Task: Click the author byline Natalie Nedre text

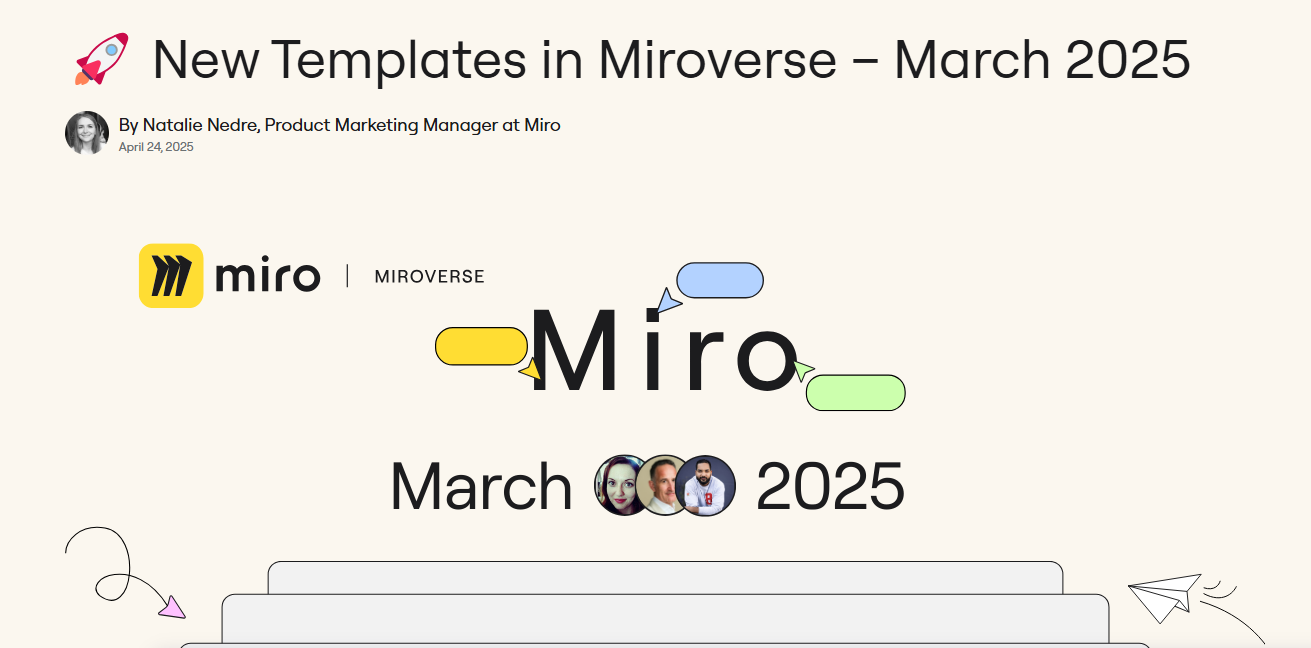Action: pos(339,125)
